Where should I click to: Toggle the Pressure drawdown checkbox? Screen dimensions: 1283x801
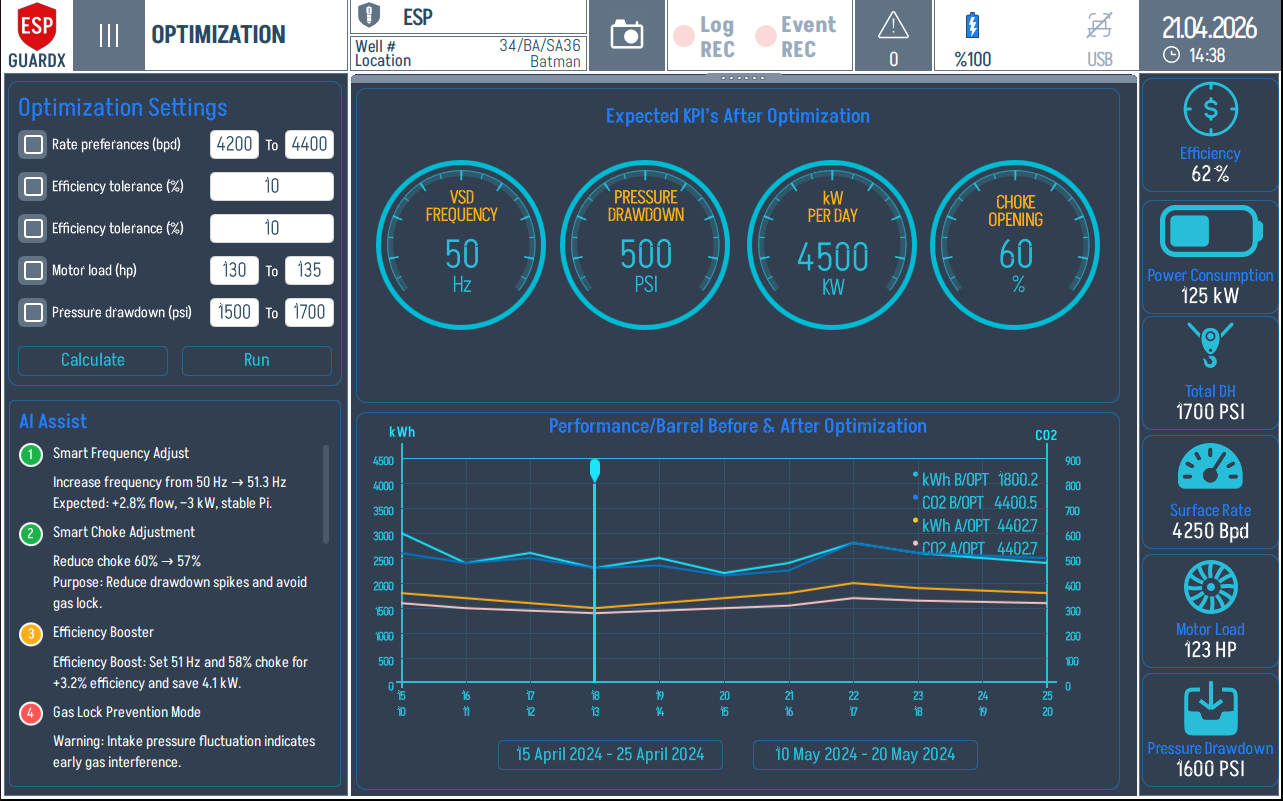[x=33, y=312]
